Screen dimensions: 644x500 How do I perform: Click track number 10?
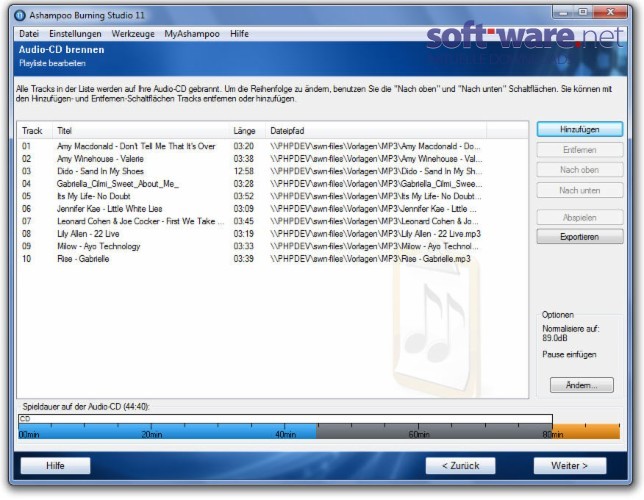26,259
